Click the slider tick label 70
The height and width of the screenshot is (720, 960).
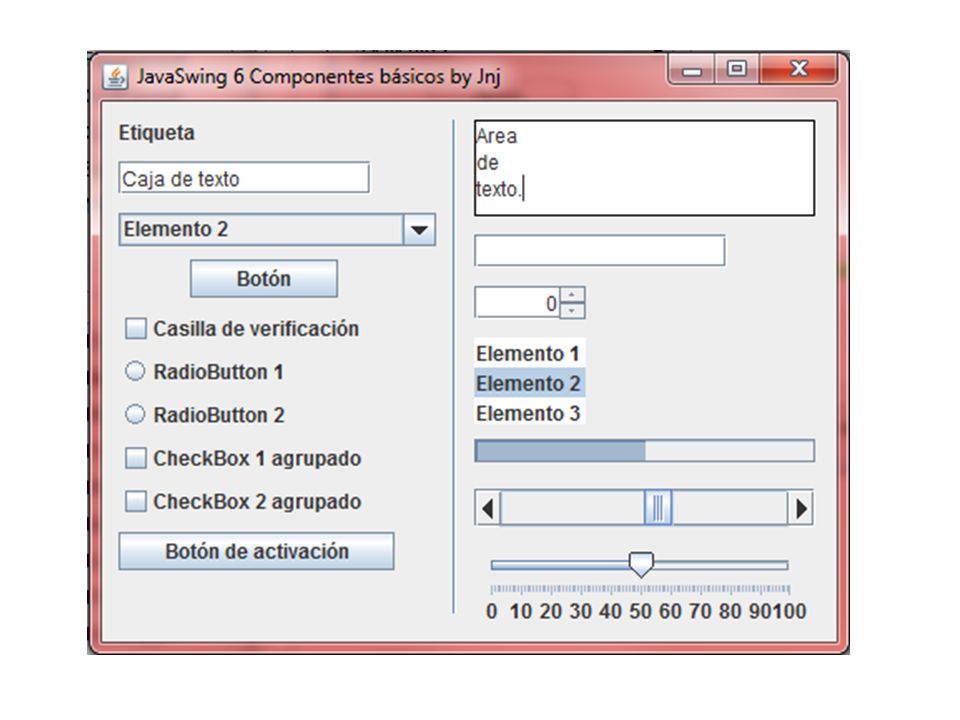[700, 611]
